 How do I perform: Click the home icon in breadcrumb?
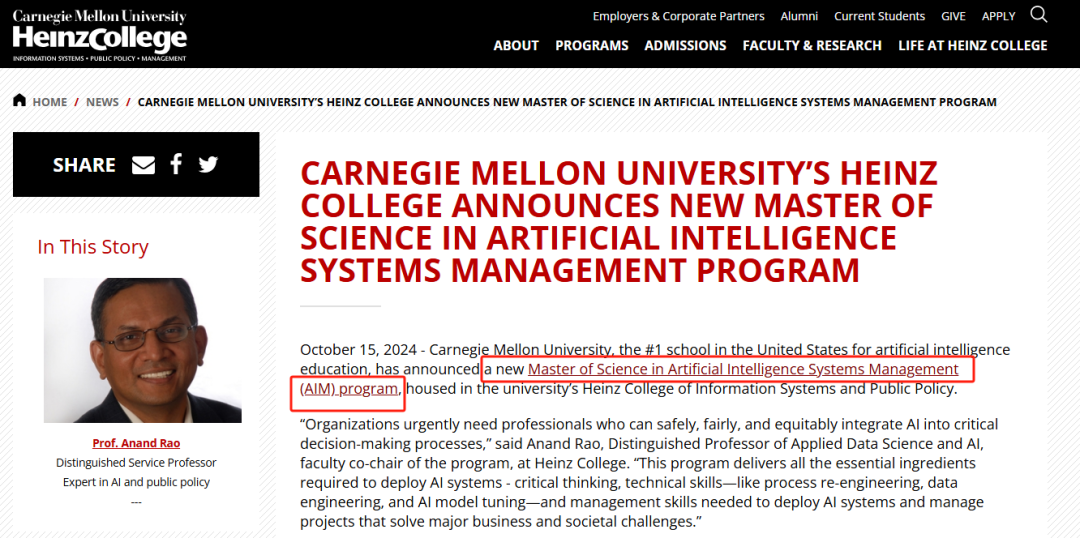point(19,101)
